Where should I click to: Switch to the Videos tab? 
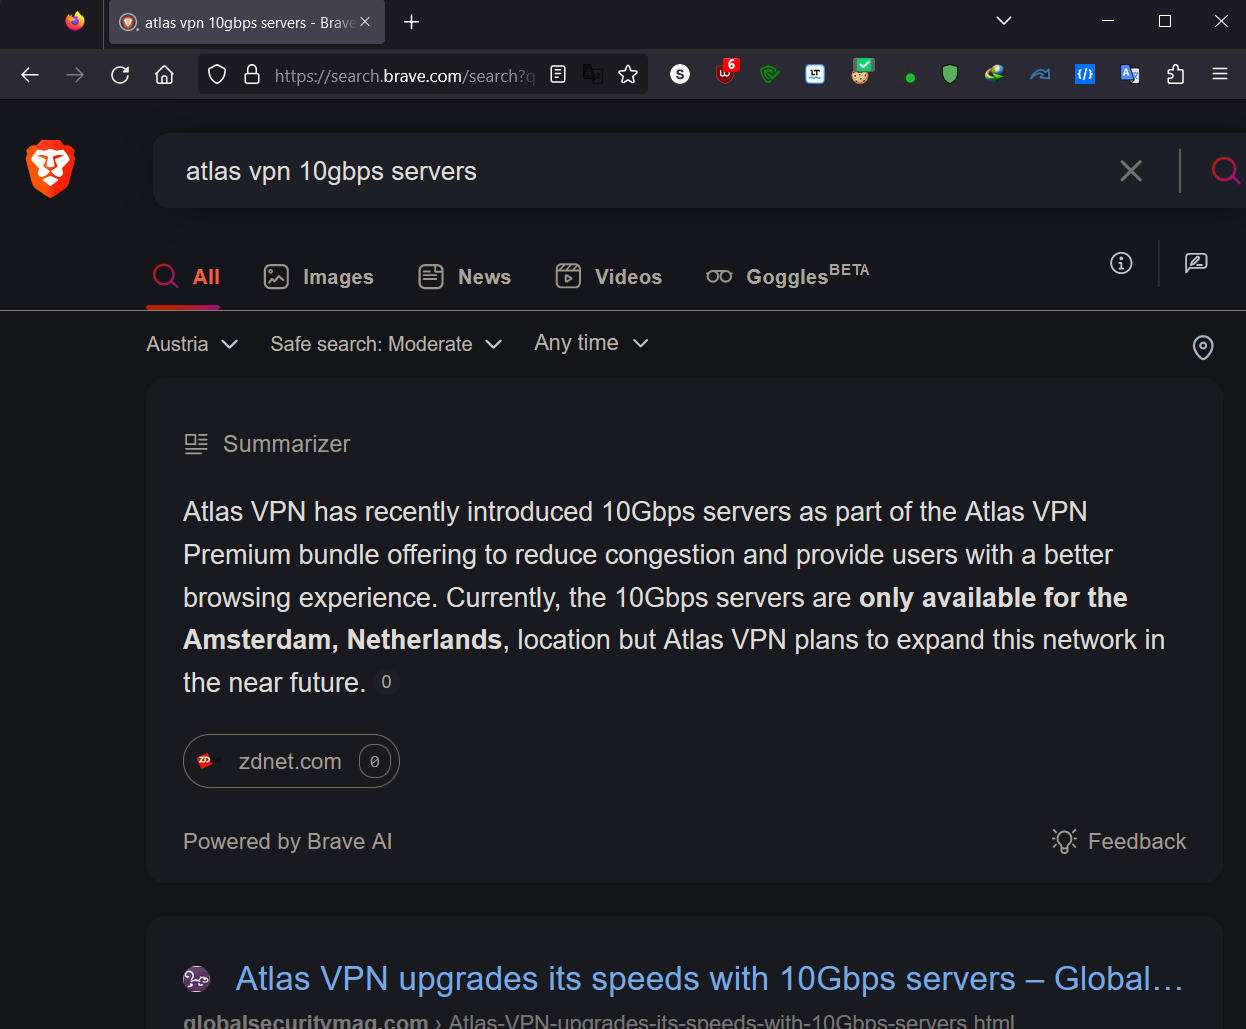tap(608, 277)
